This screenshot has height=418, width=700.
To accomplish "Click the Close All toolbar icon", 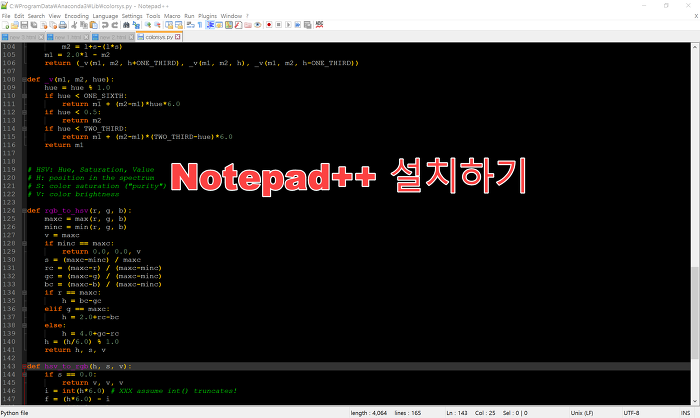I will coord(53,25).
